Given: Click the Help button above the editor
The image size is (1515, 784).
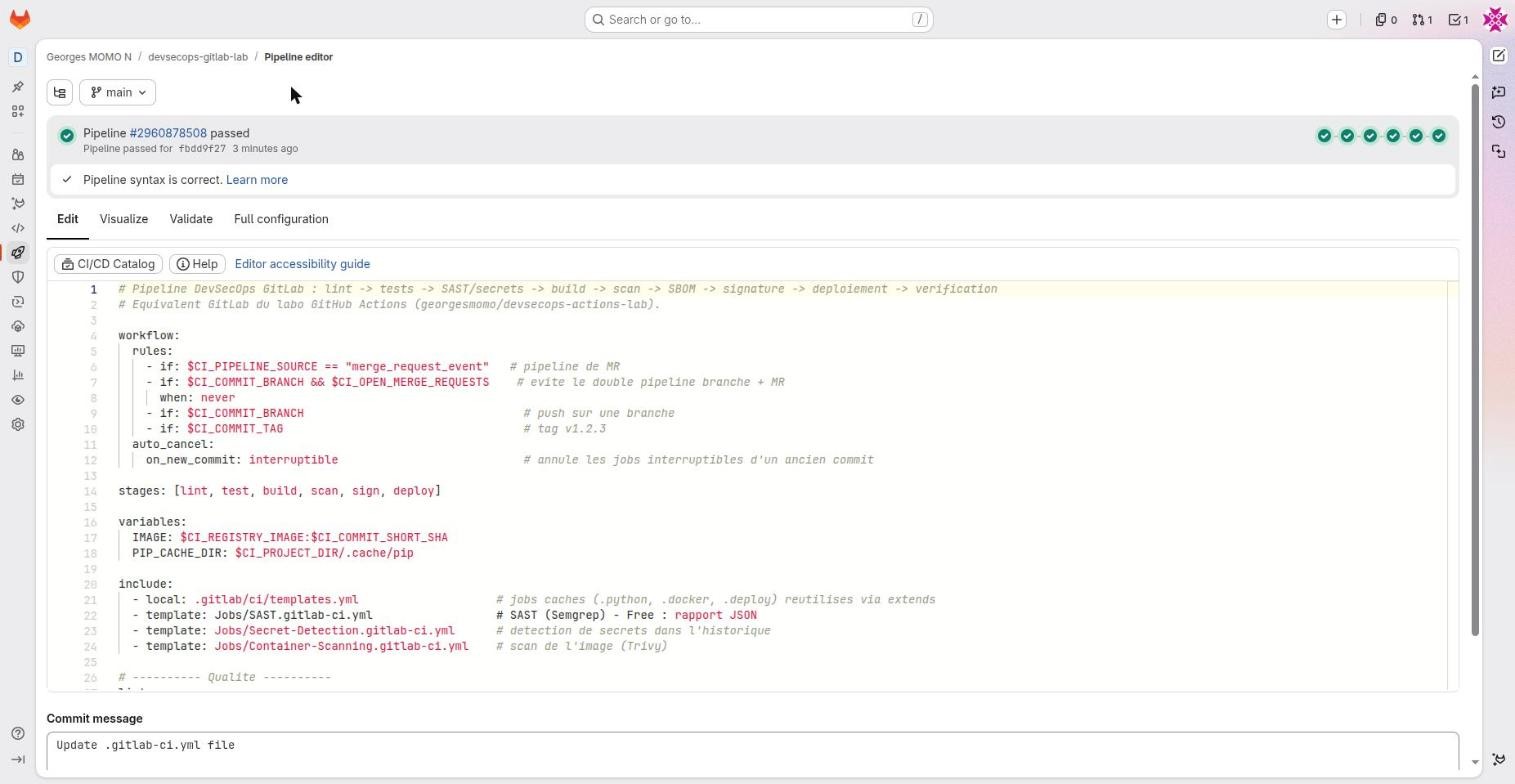Looking at the screenshot, I should point(197,264).
